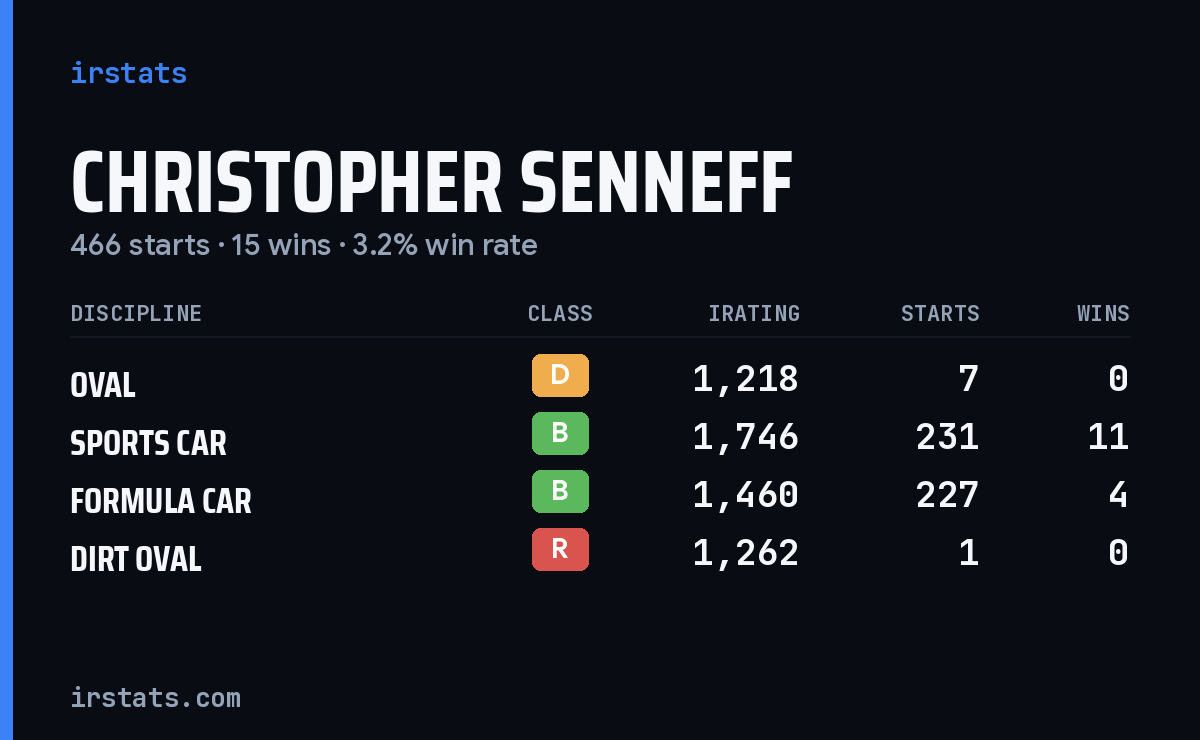Select the Sports Car discipline row

click(600, 437)
